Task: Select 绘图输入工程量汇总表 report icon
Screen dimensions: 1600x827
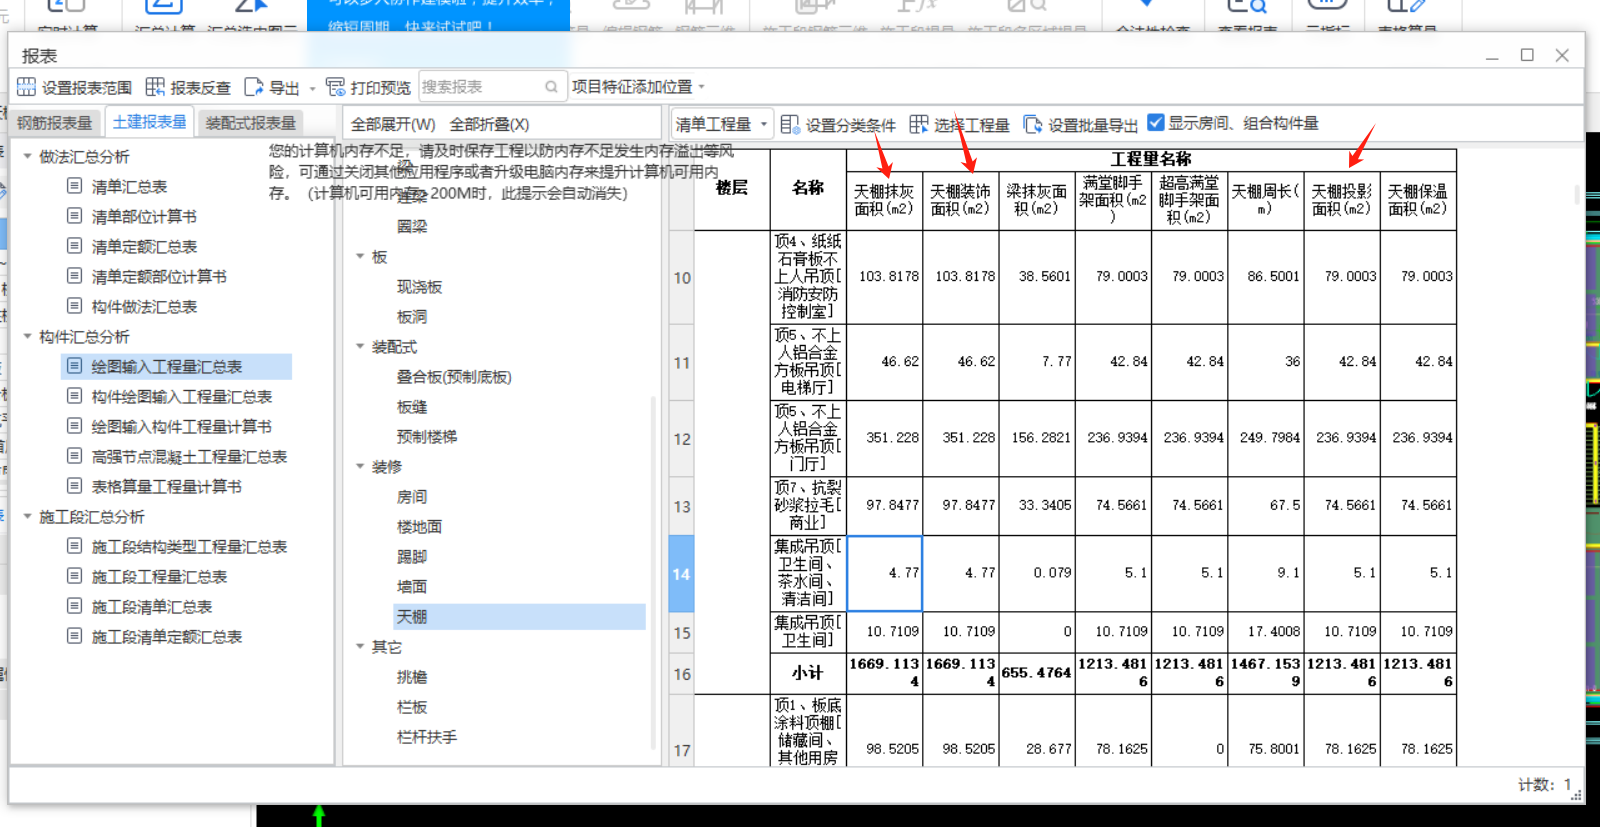Action: click(x=74, y=366)
